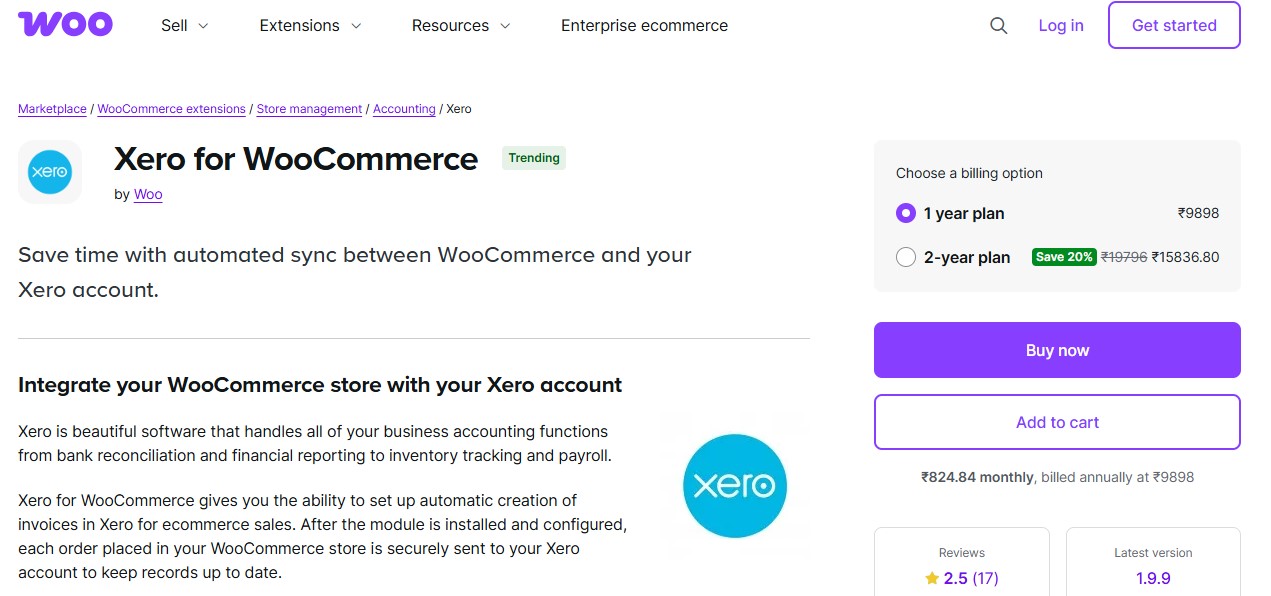The image size is (1271, 596).
Task: Choose the 2-year plan option
Action: pos(905,257)
